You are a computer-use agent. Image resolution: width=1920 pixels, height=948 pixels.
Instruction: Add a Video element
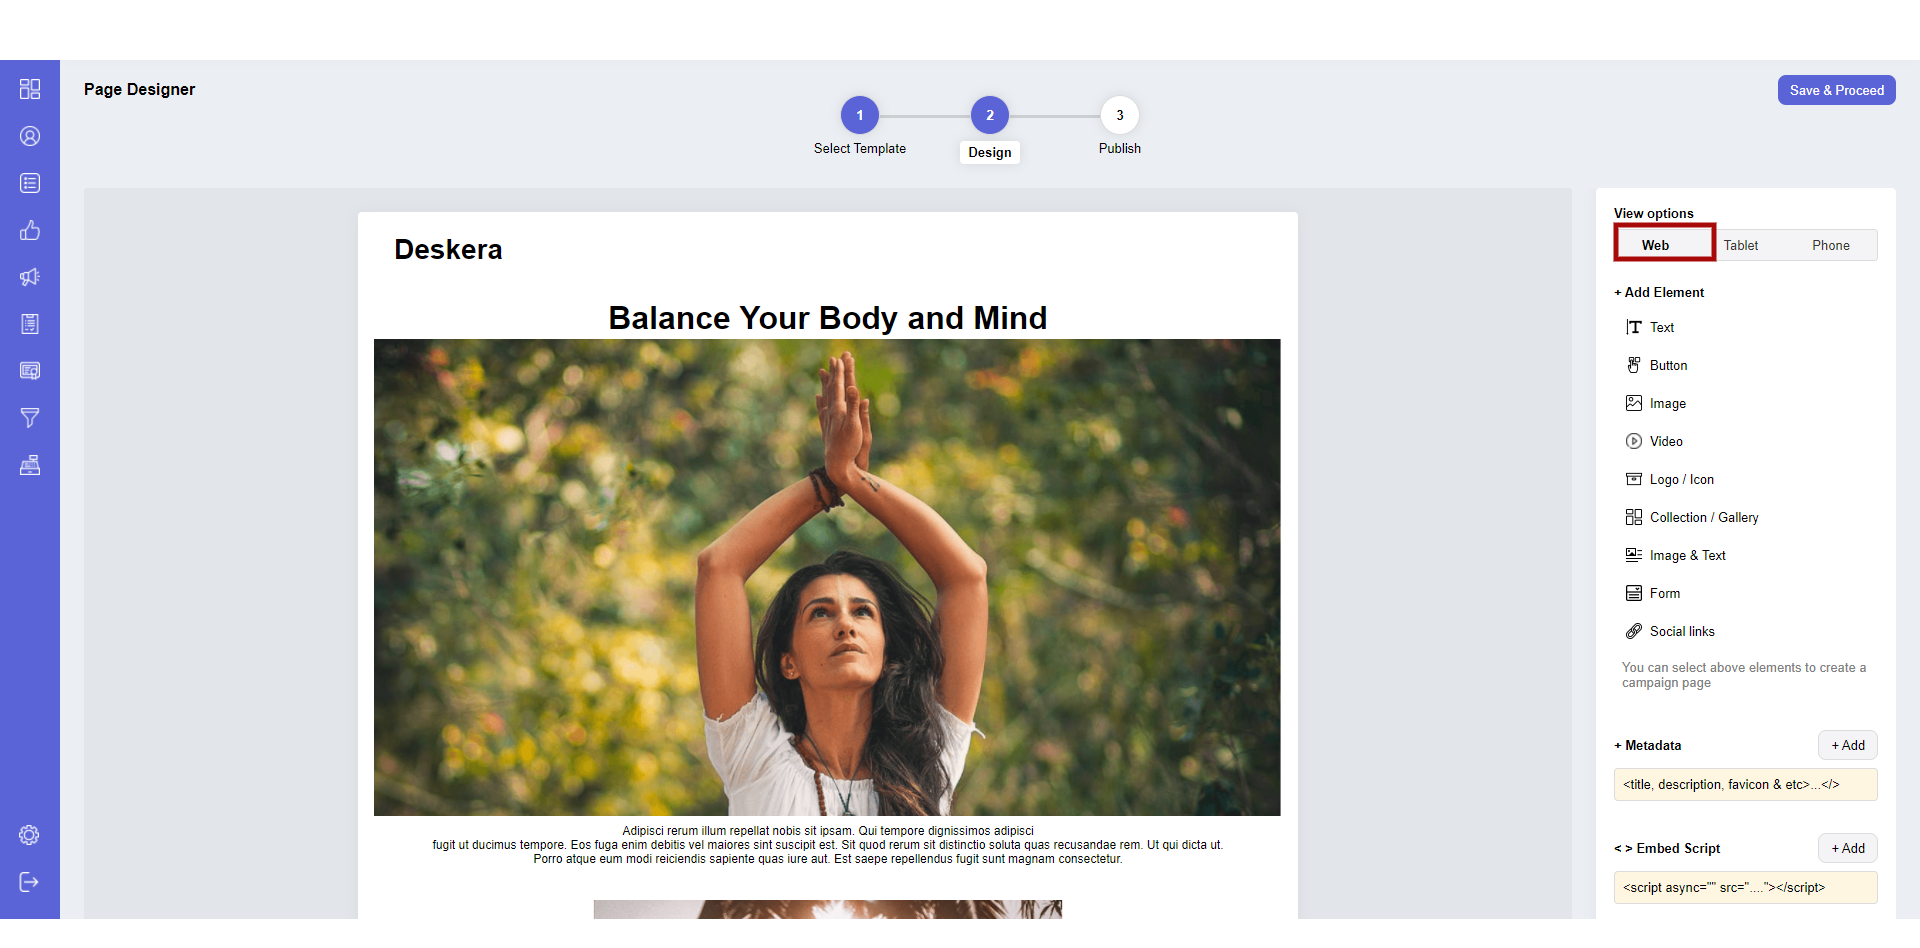click(x=1654, y=441)
